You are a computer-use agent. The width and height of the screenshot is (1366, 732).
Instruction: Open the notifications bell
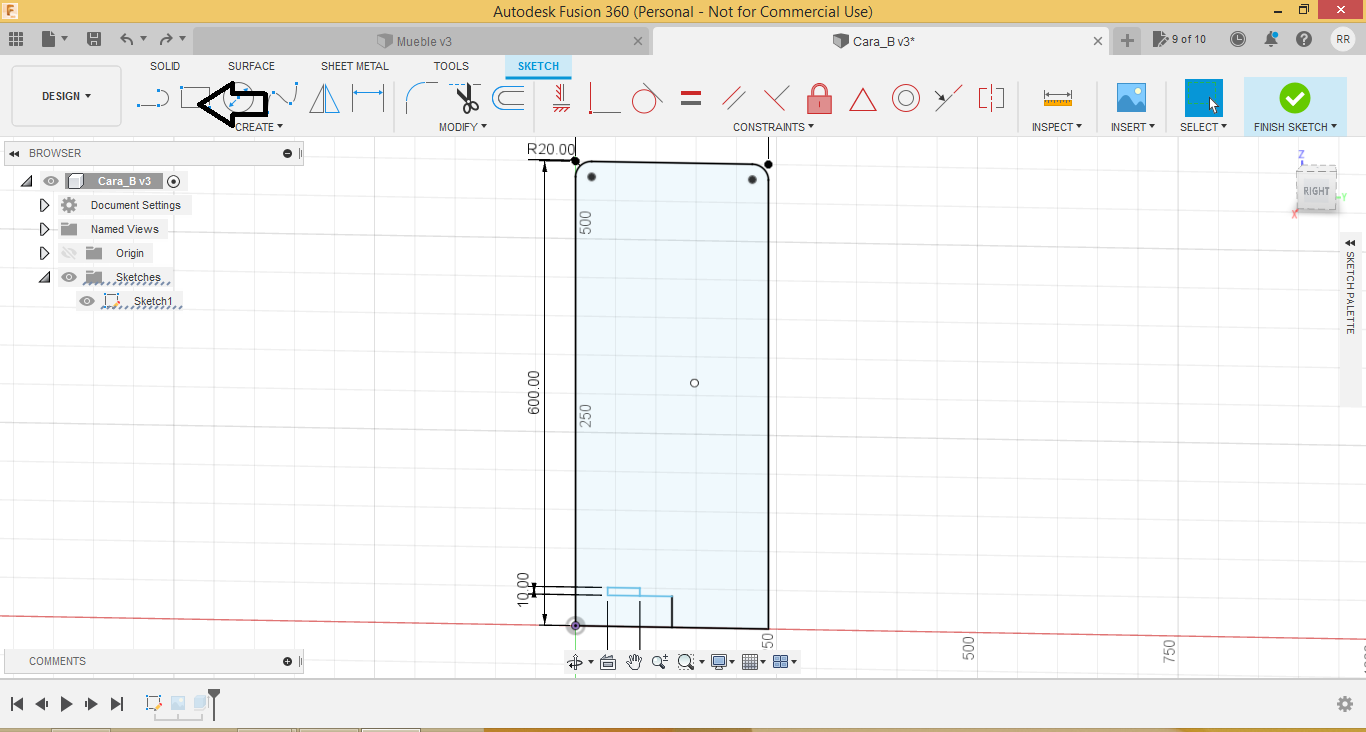[x=1271, y=39]
